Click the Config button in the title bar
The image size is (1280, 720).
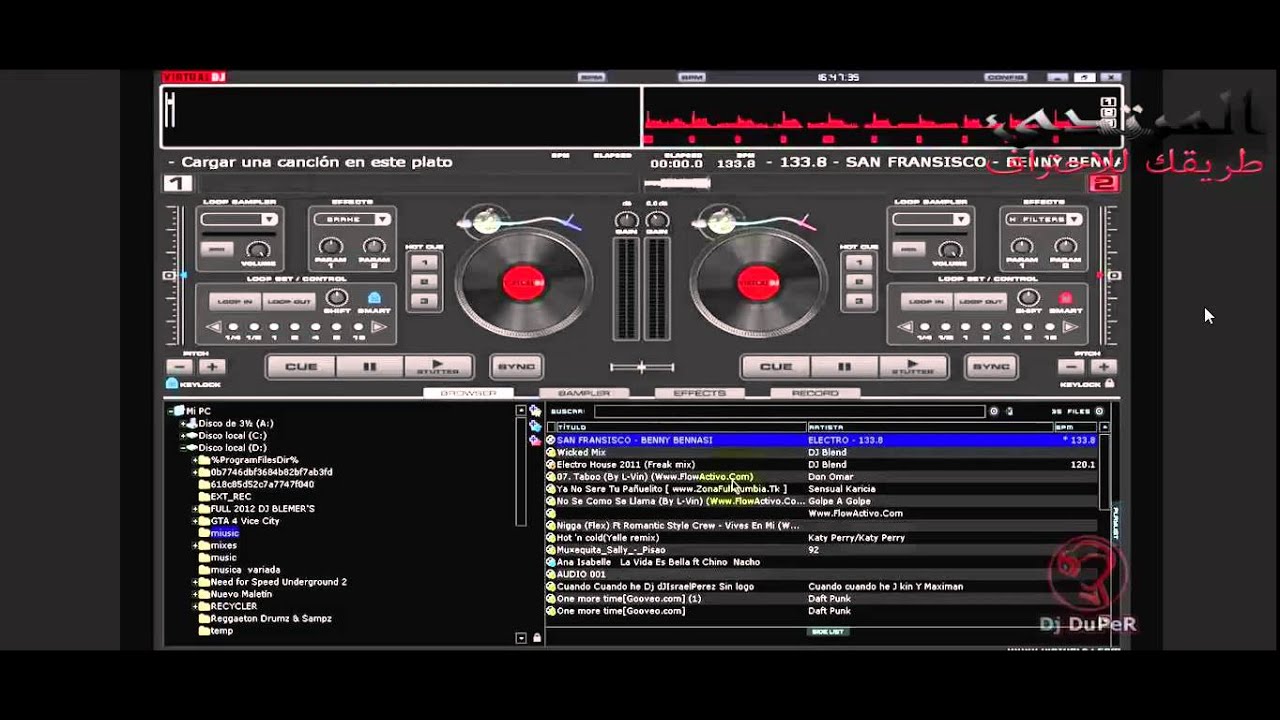(1005, 77)
